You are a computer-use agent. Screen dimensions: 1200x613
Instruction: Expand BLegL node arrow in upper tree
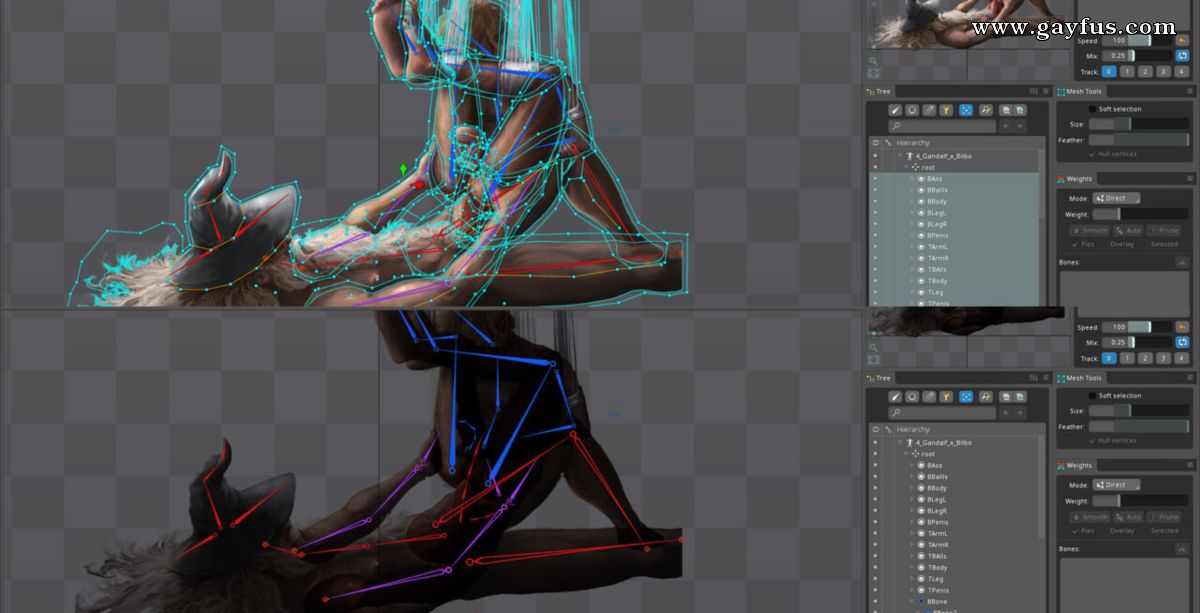pos(913,213)
